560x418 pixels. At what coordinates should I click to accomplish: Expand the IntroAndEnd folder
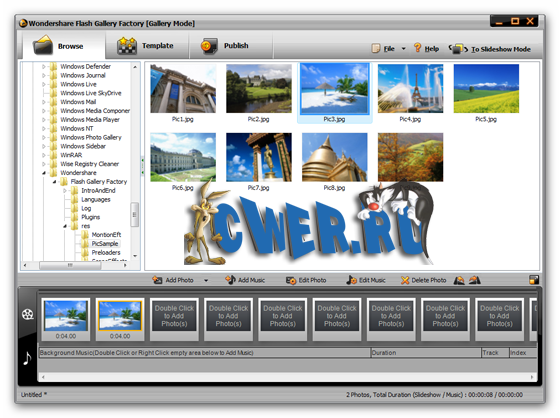click(65, 191)
